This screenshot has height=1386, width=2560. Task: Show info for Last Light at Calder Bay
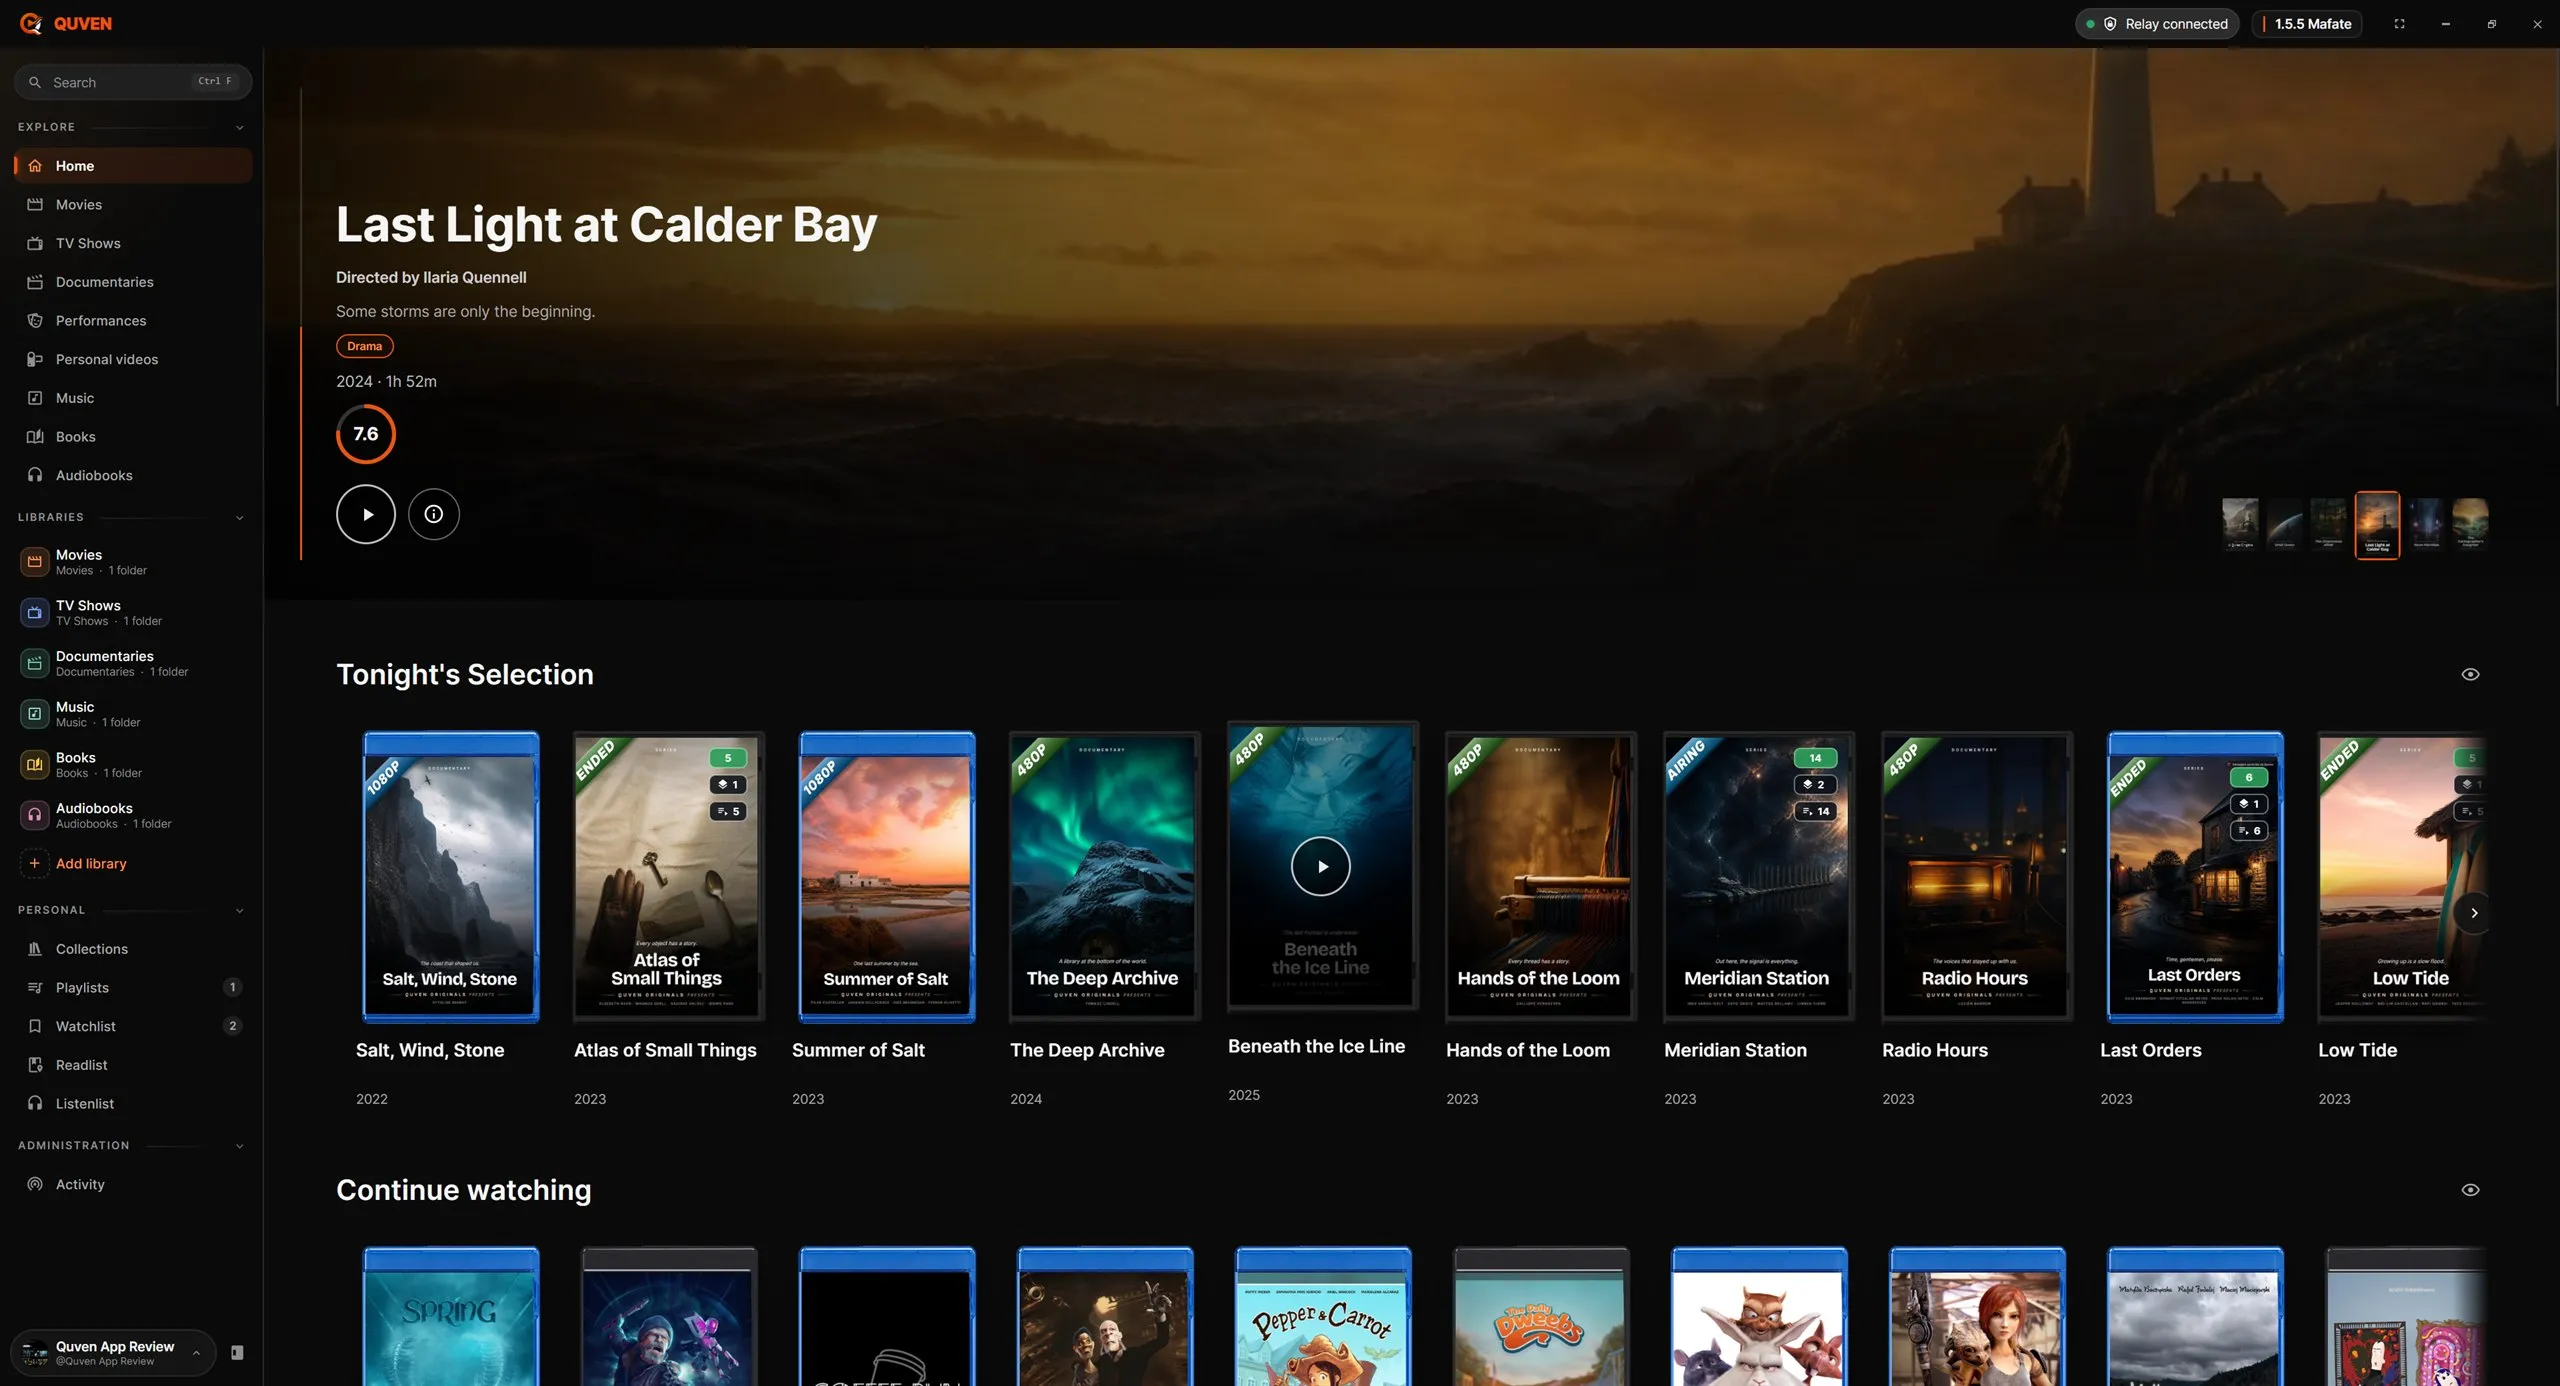coord(433,514)
